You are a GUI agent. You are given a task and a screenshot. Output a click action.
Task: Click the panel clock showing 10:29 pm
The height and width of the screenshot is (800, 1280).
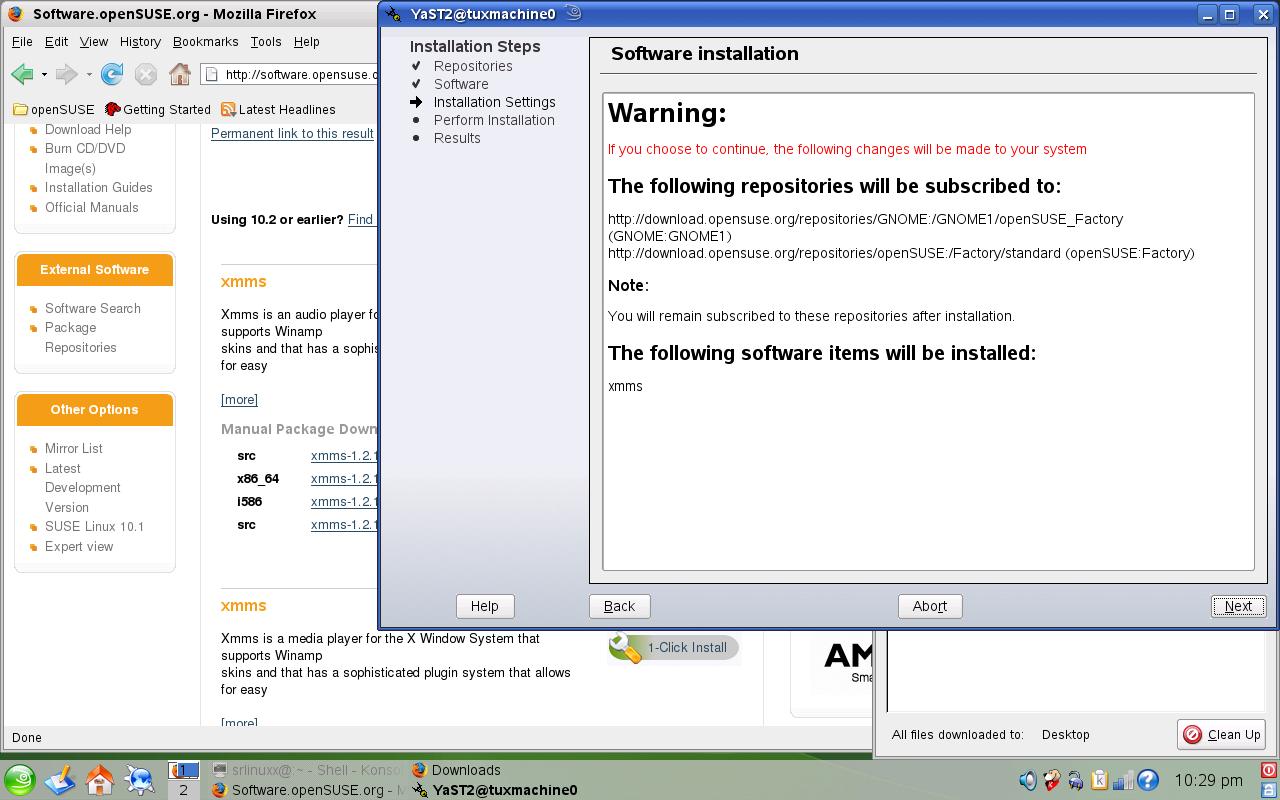point(1208,780)
